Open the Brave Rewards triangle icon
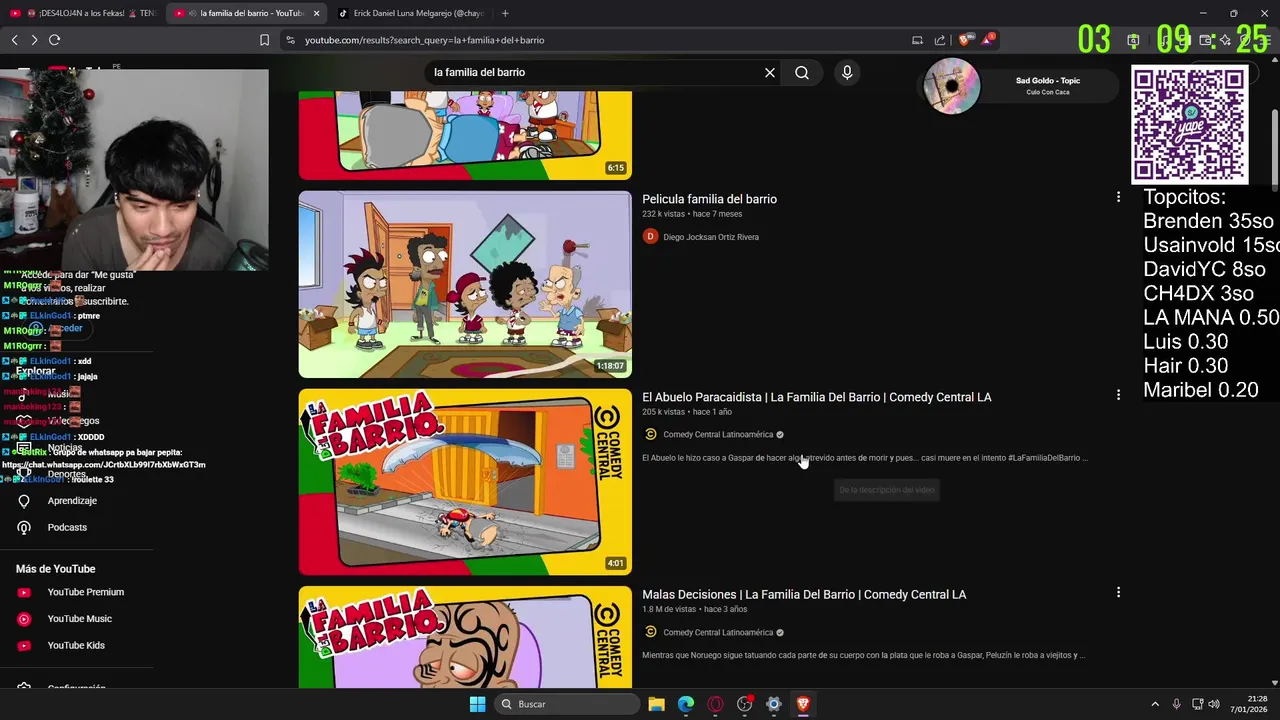1280x720 pixels. (988, 40)
